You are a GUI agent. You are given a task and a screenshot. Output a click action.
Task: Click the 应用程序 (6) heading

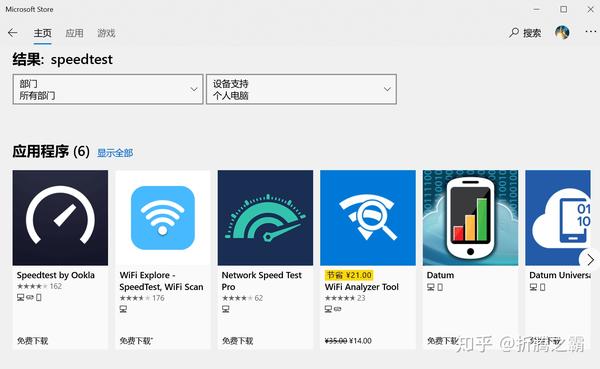point(51,152)
